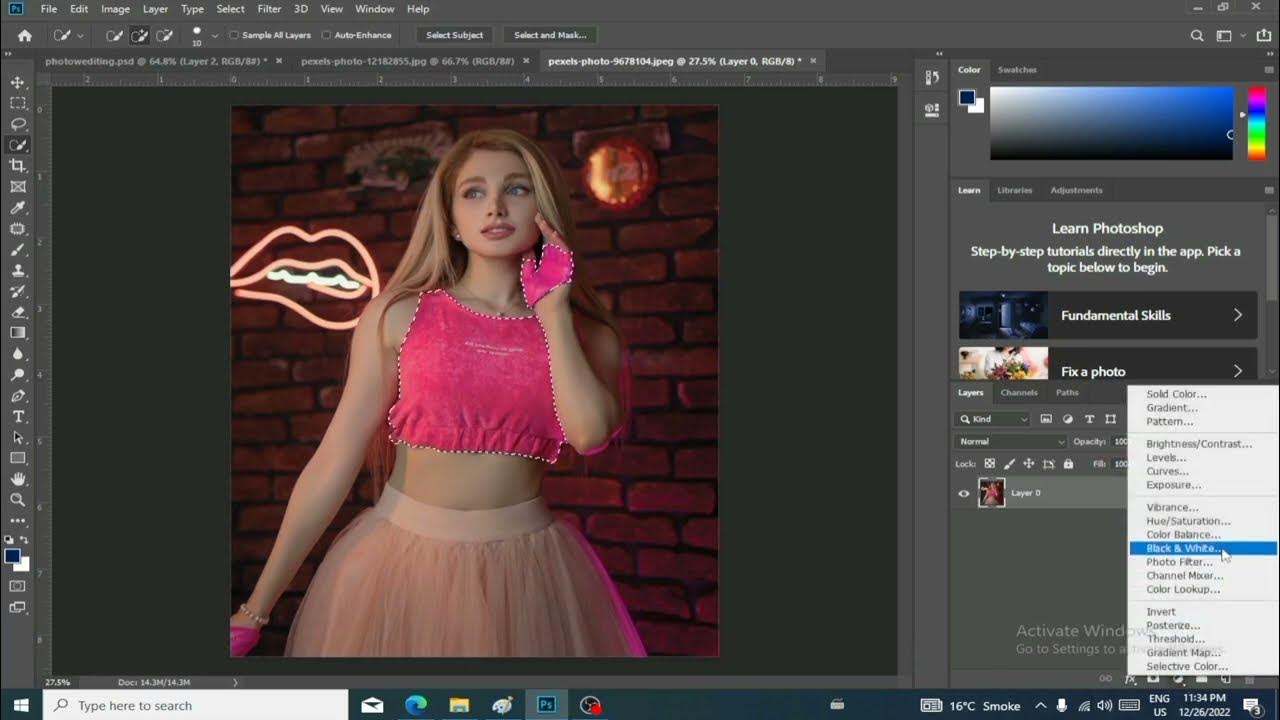Select the Eraser tool
The width and height of the screenshot is (1280, 720).
(x=17, y=312)
